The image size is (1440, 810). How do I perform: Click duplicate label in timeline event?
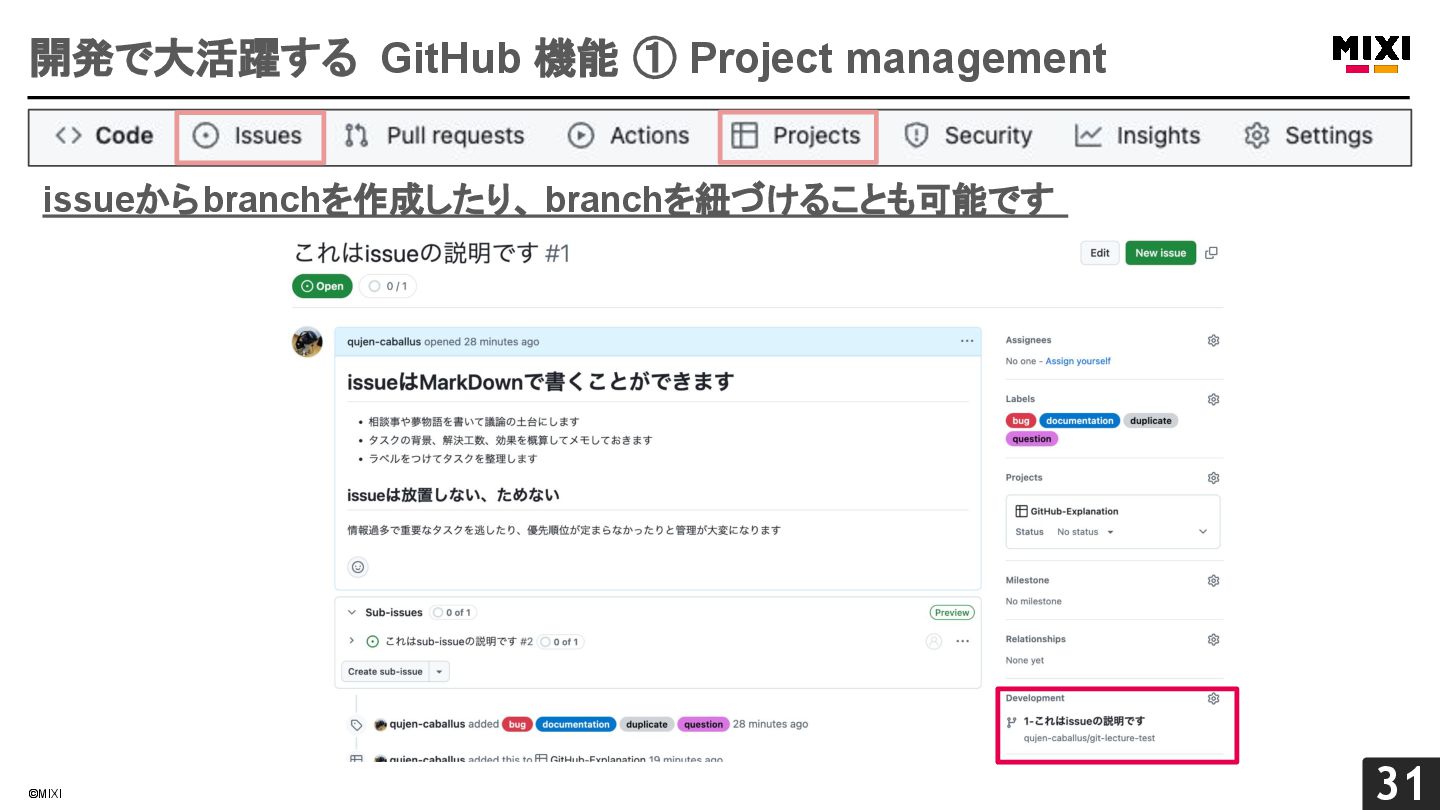point(647,724)
